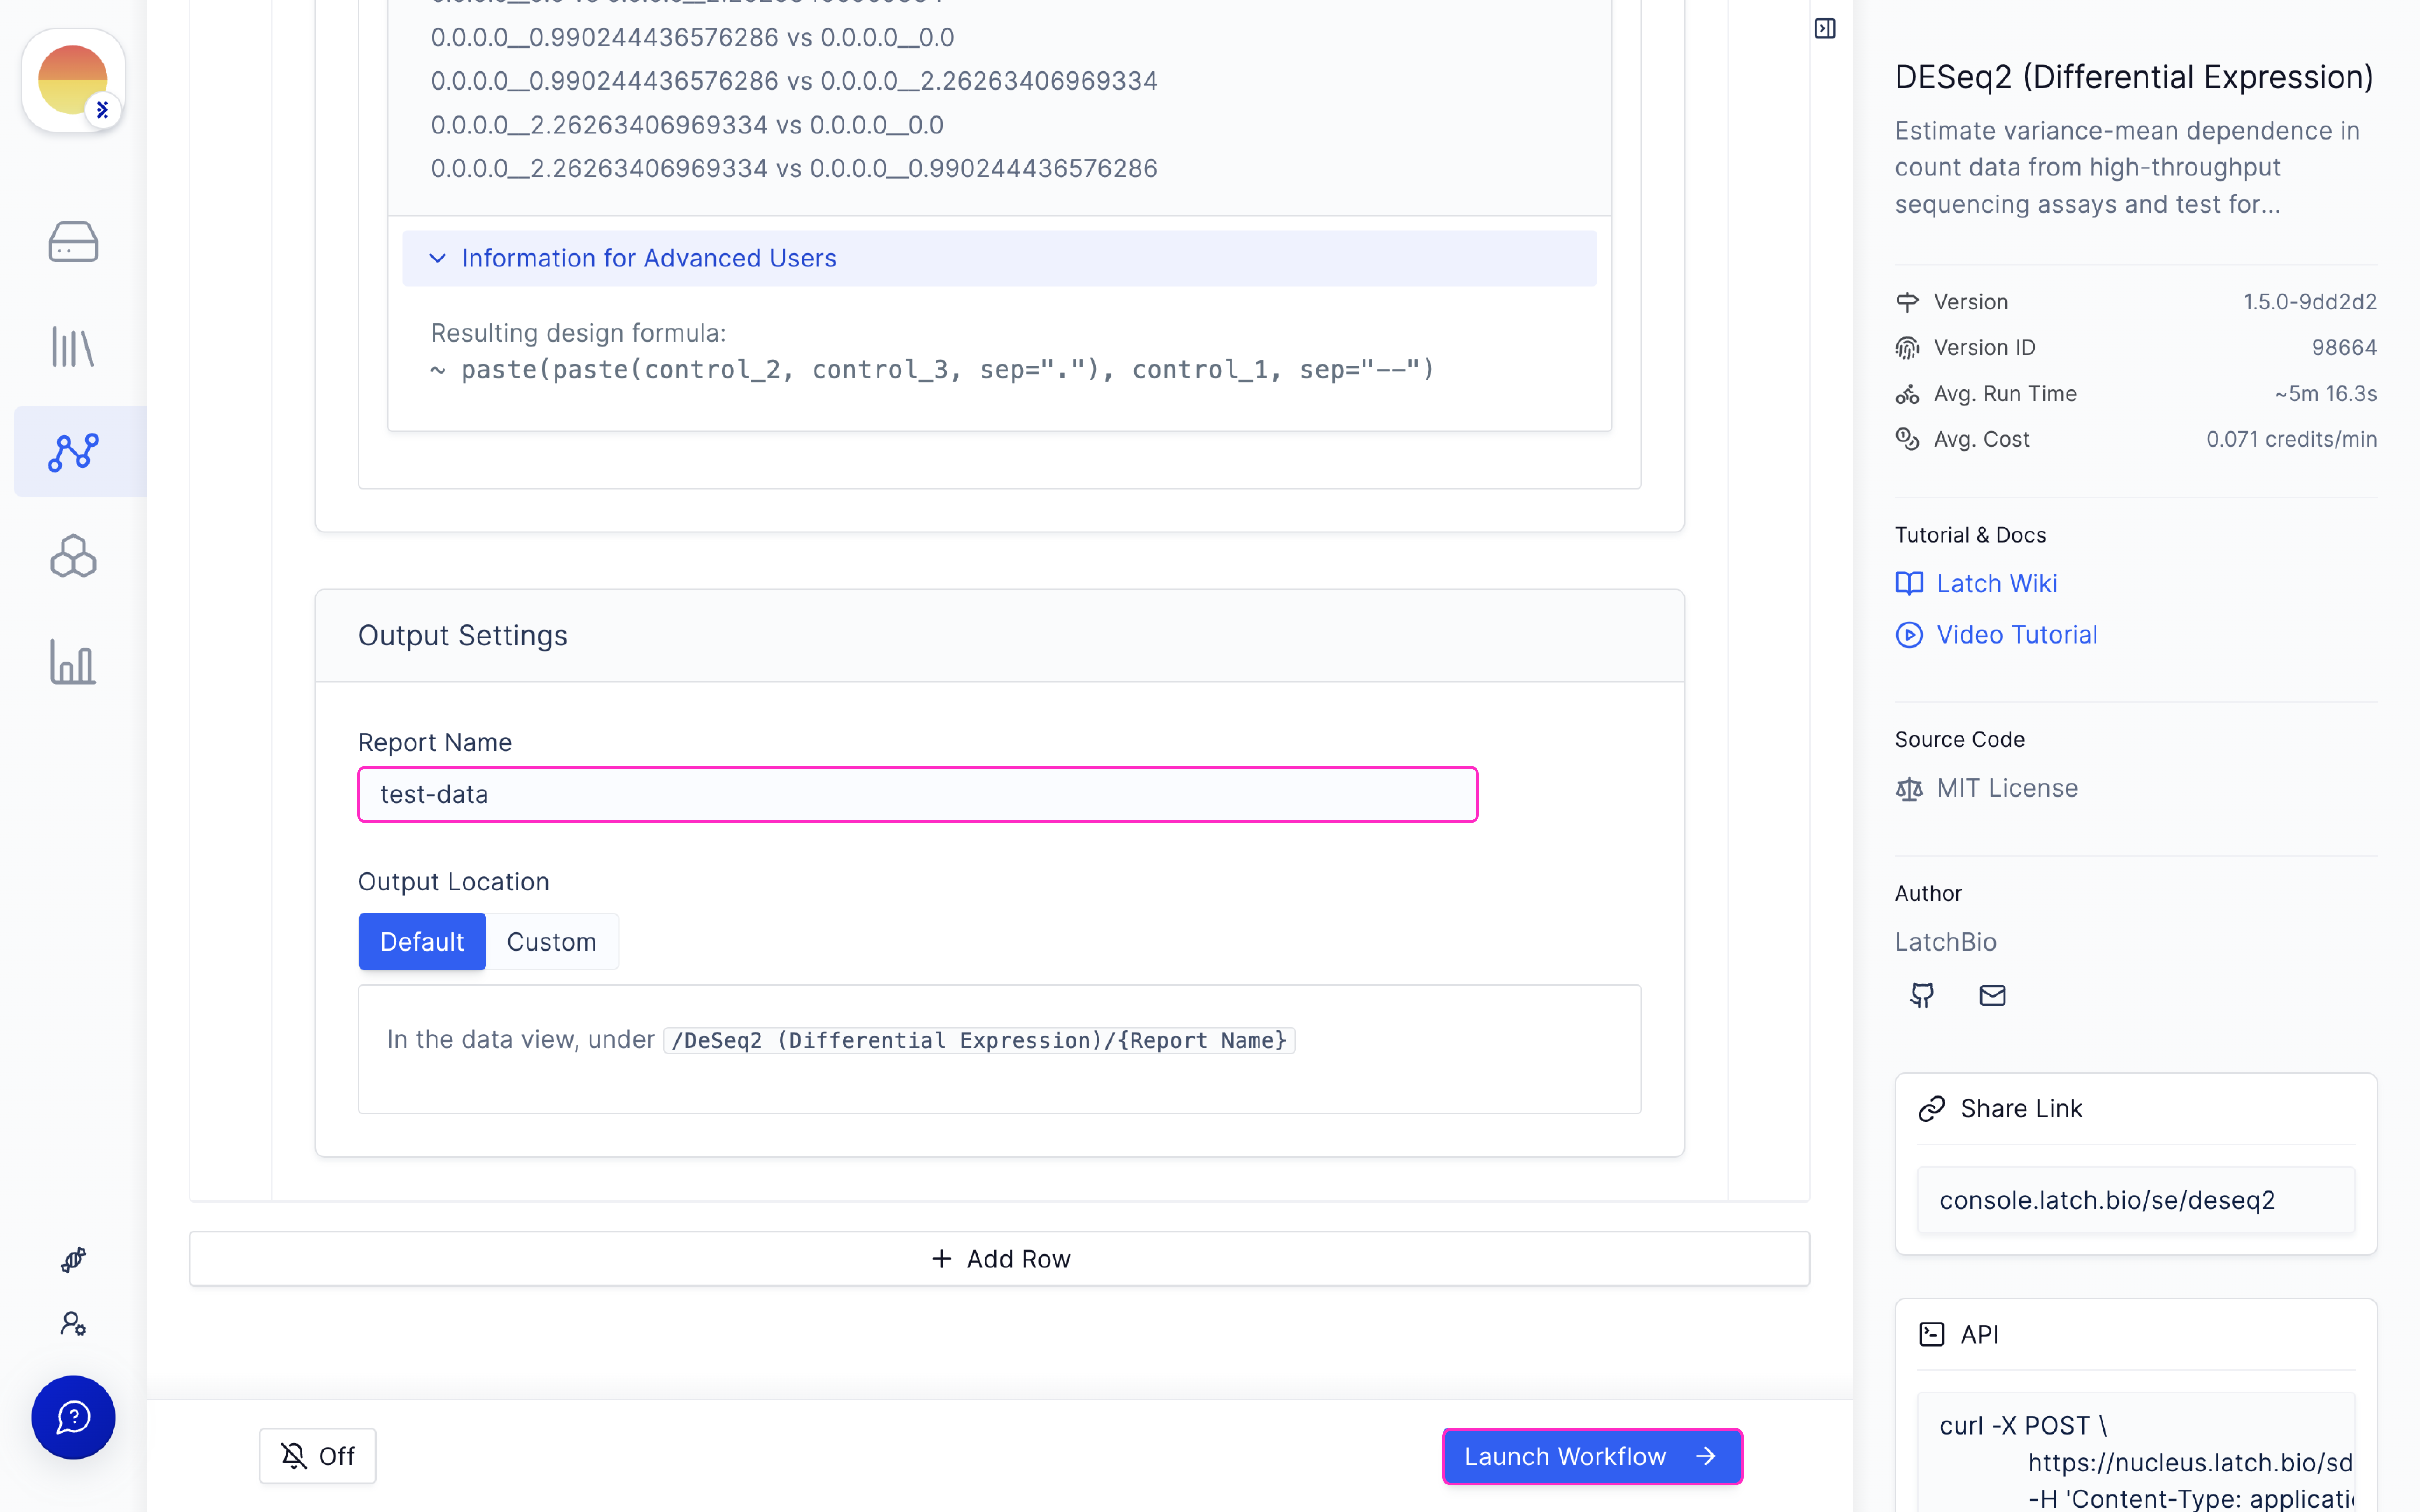Click the DNA helix sidebar icon
Image resolution: width=2420 pixels, height=1512 pixels.
[x=73, y=1260]
